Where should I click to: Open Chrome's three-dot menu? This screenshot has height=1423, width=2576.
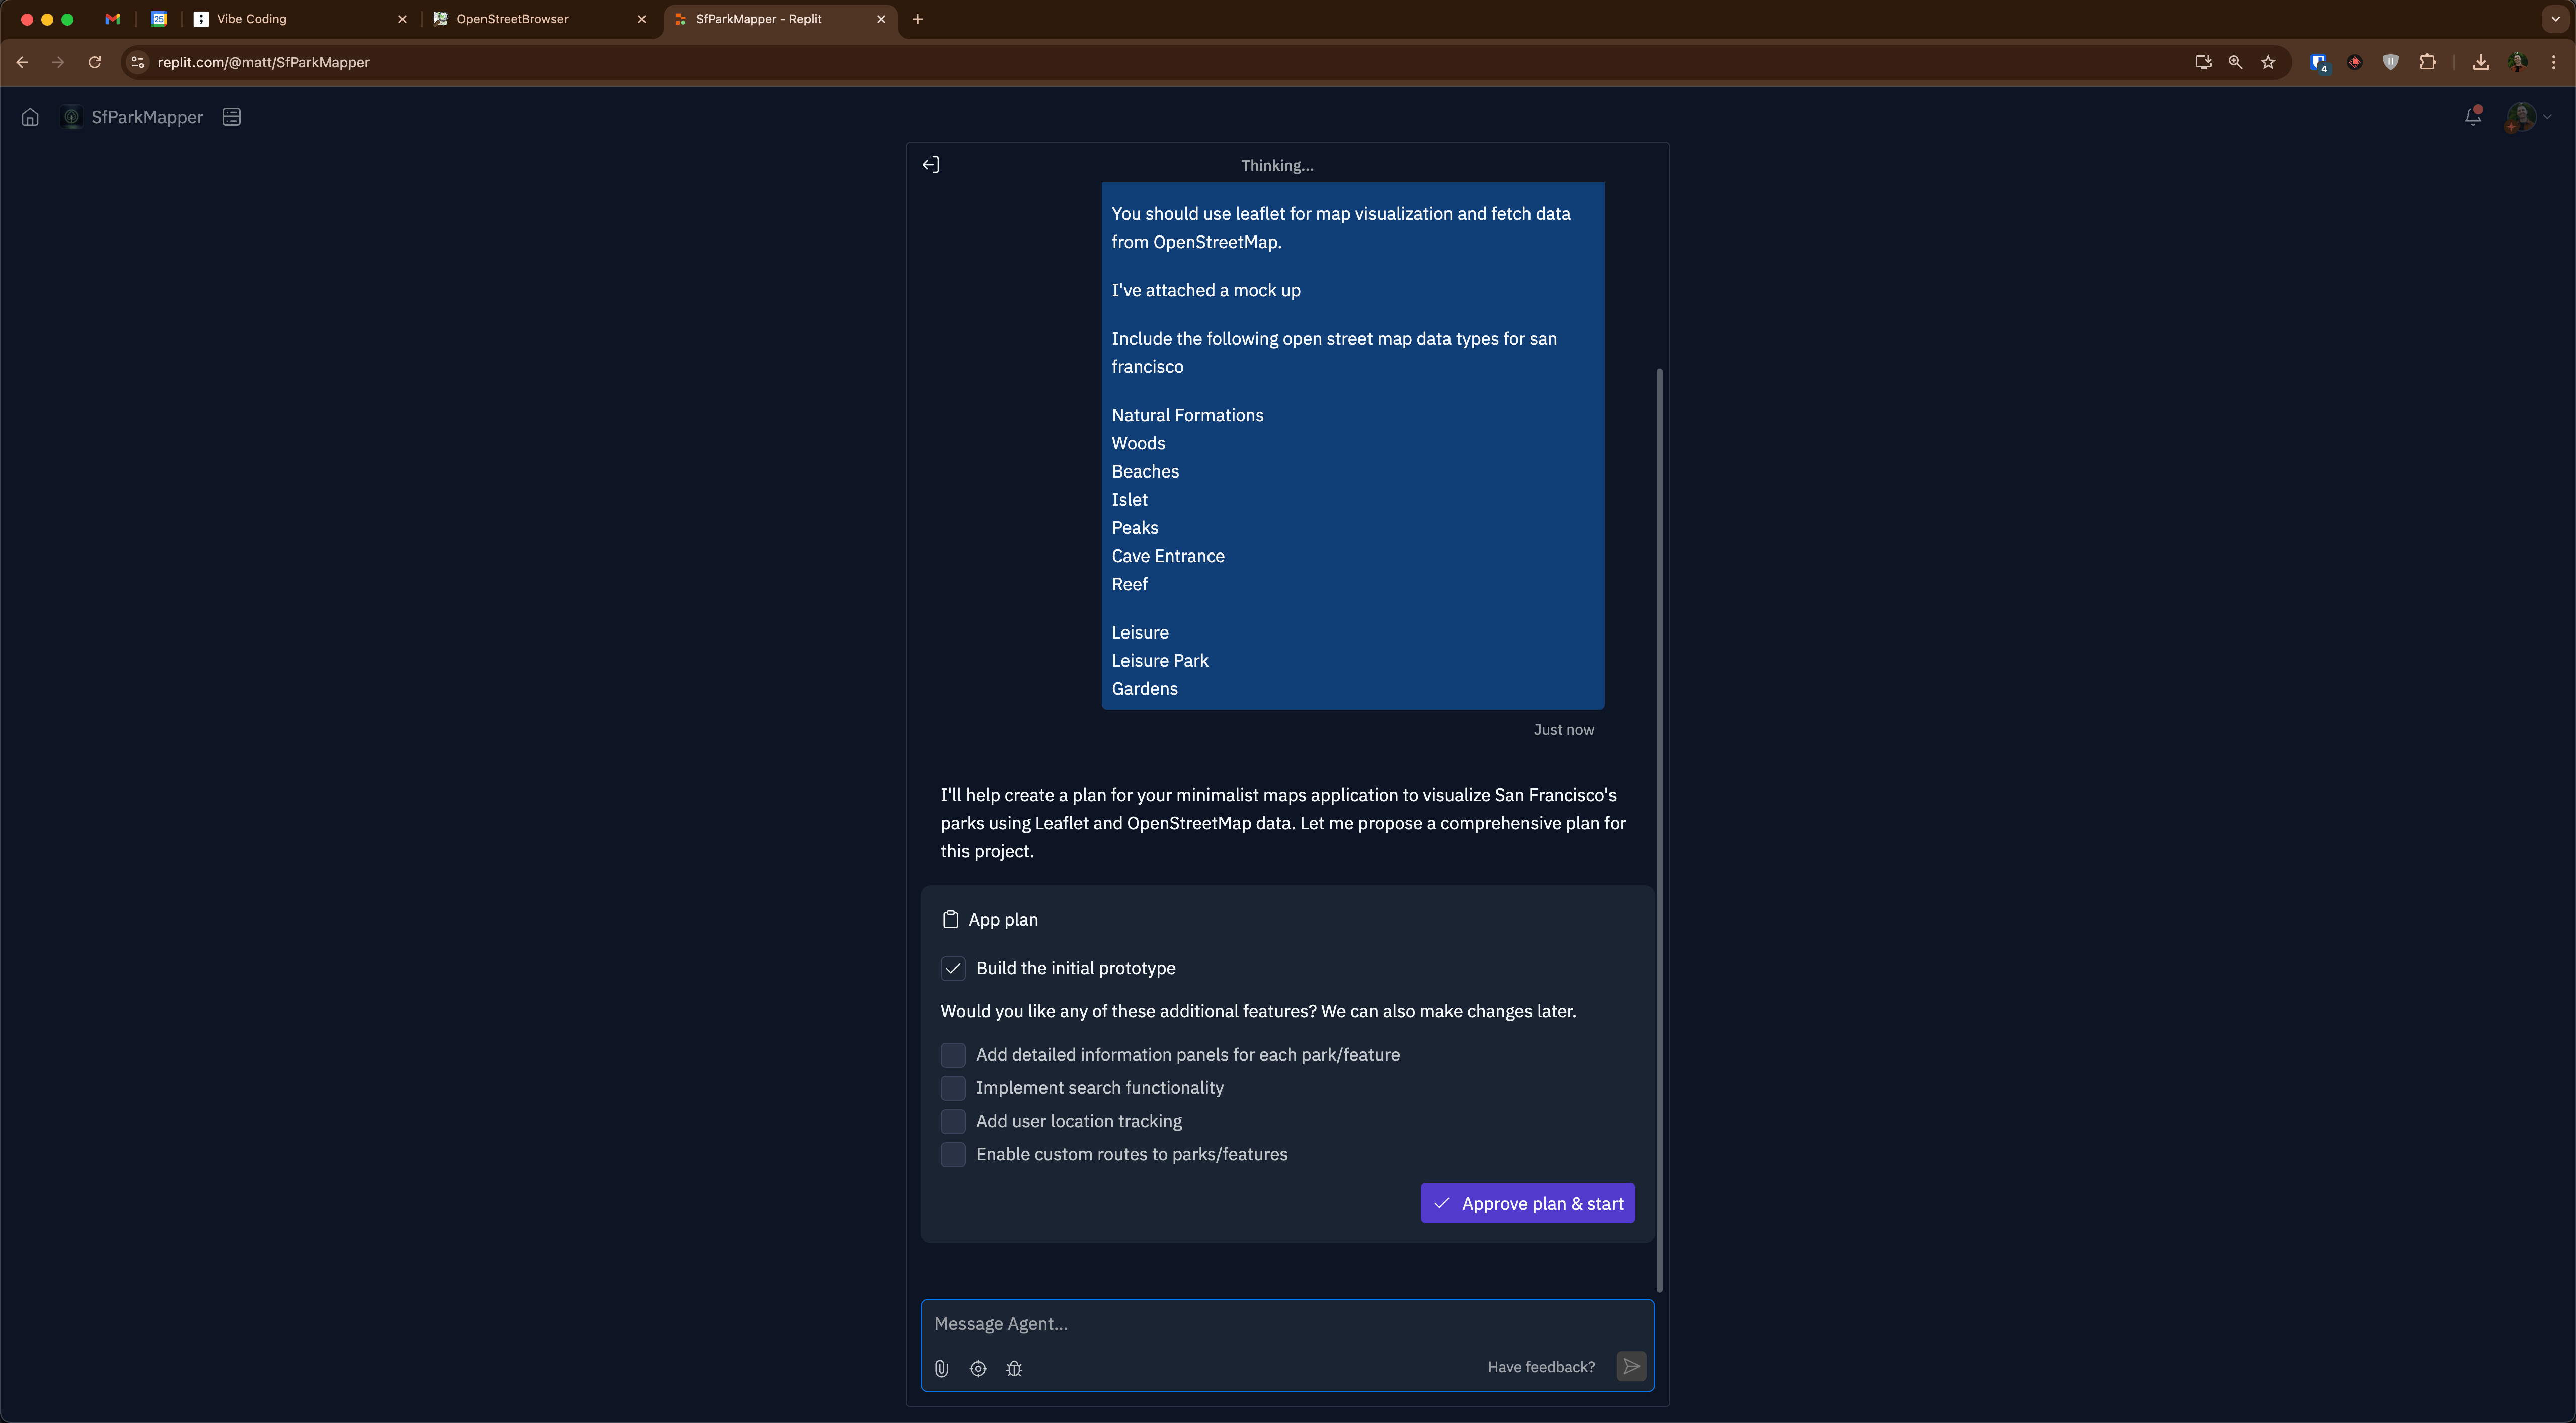(2553, 62)
